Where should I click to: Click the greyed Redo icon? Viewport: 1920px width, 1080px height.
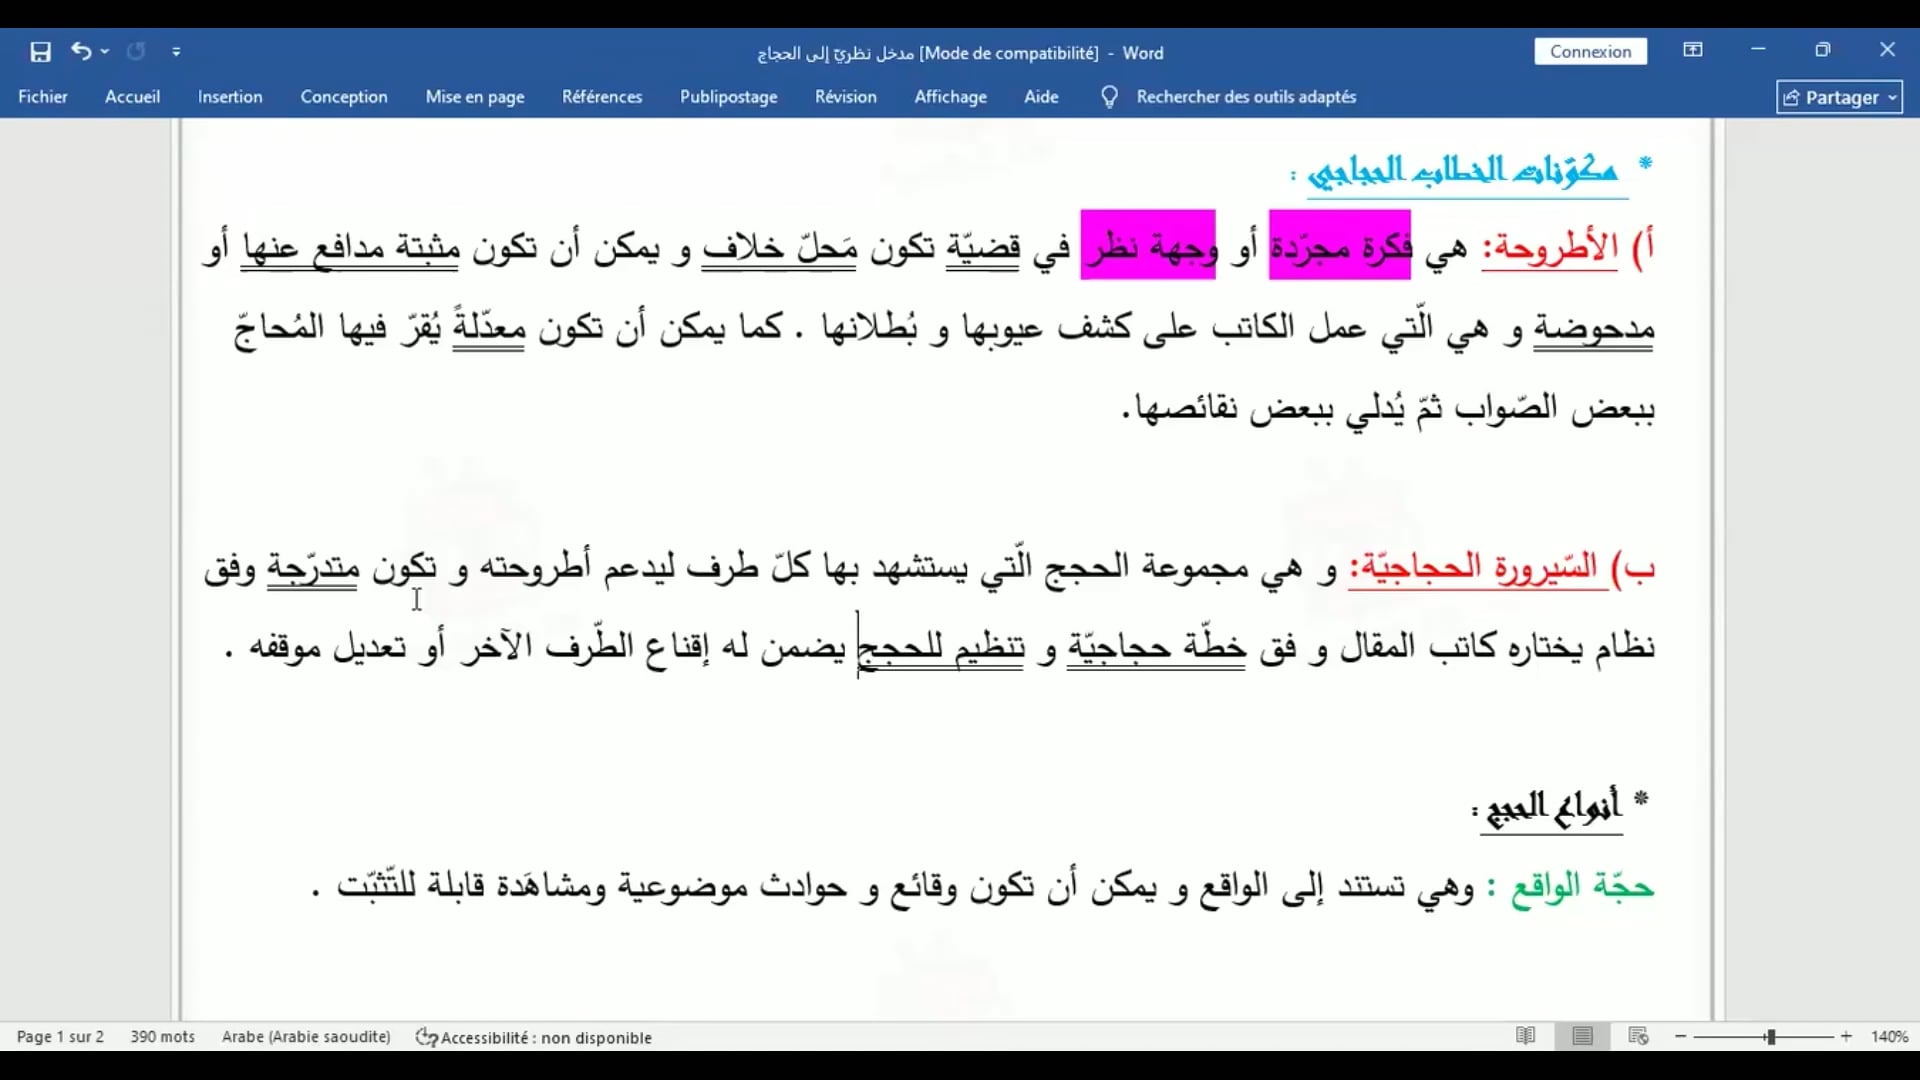pyautogui.click(x=136, y=51)
